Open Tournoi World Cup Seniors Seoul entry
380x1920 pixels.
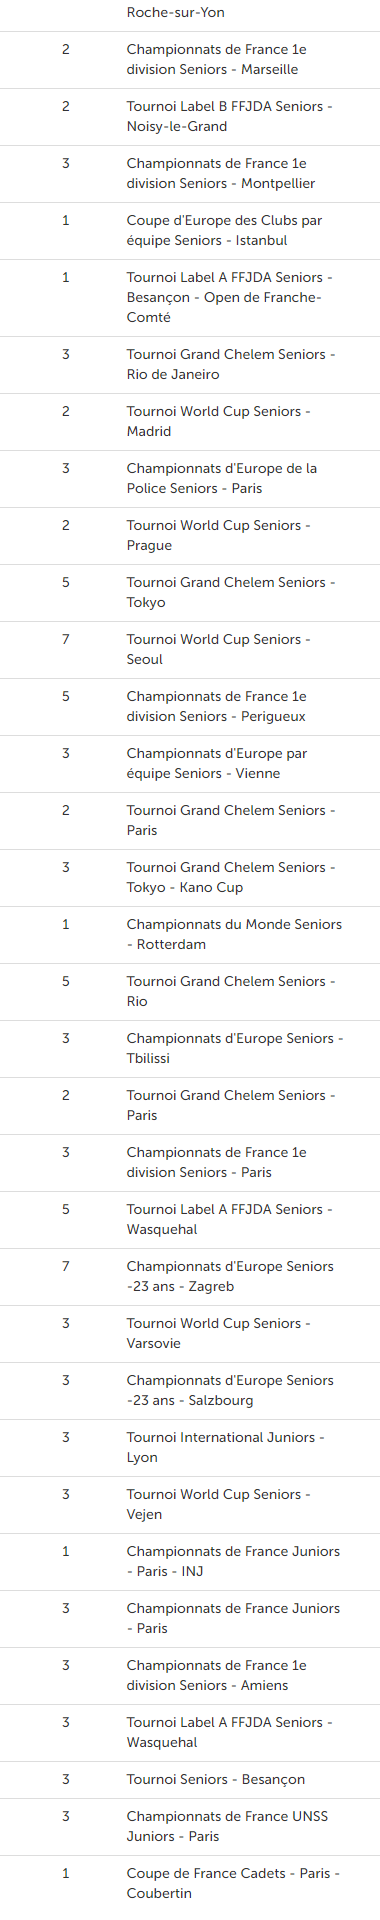pos(190,650)
